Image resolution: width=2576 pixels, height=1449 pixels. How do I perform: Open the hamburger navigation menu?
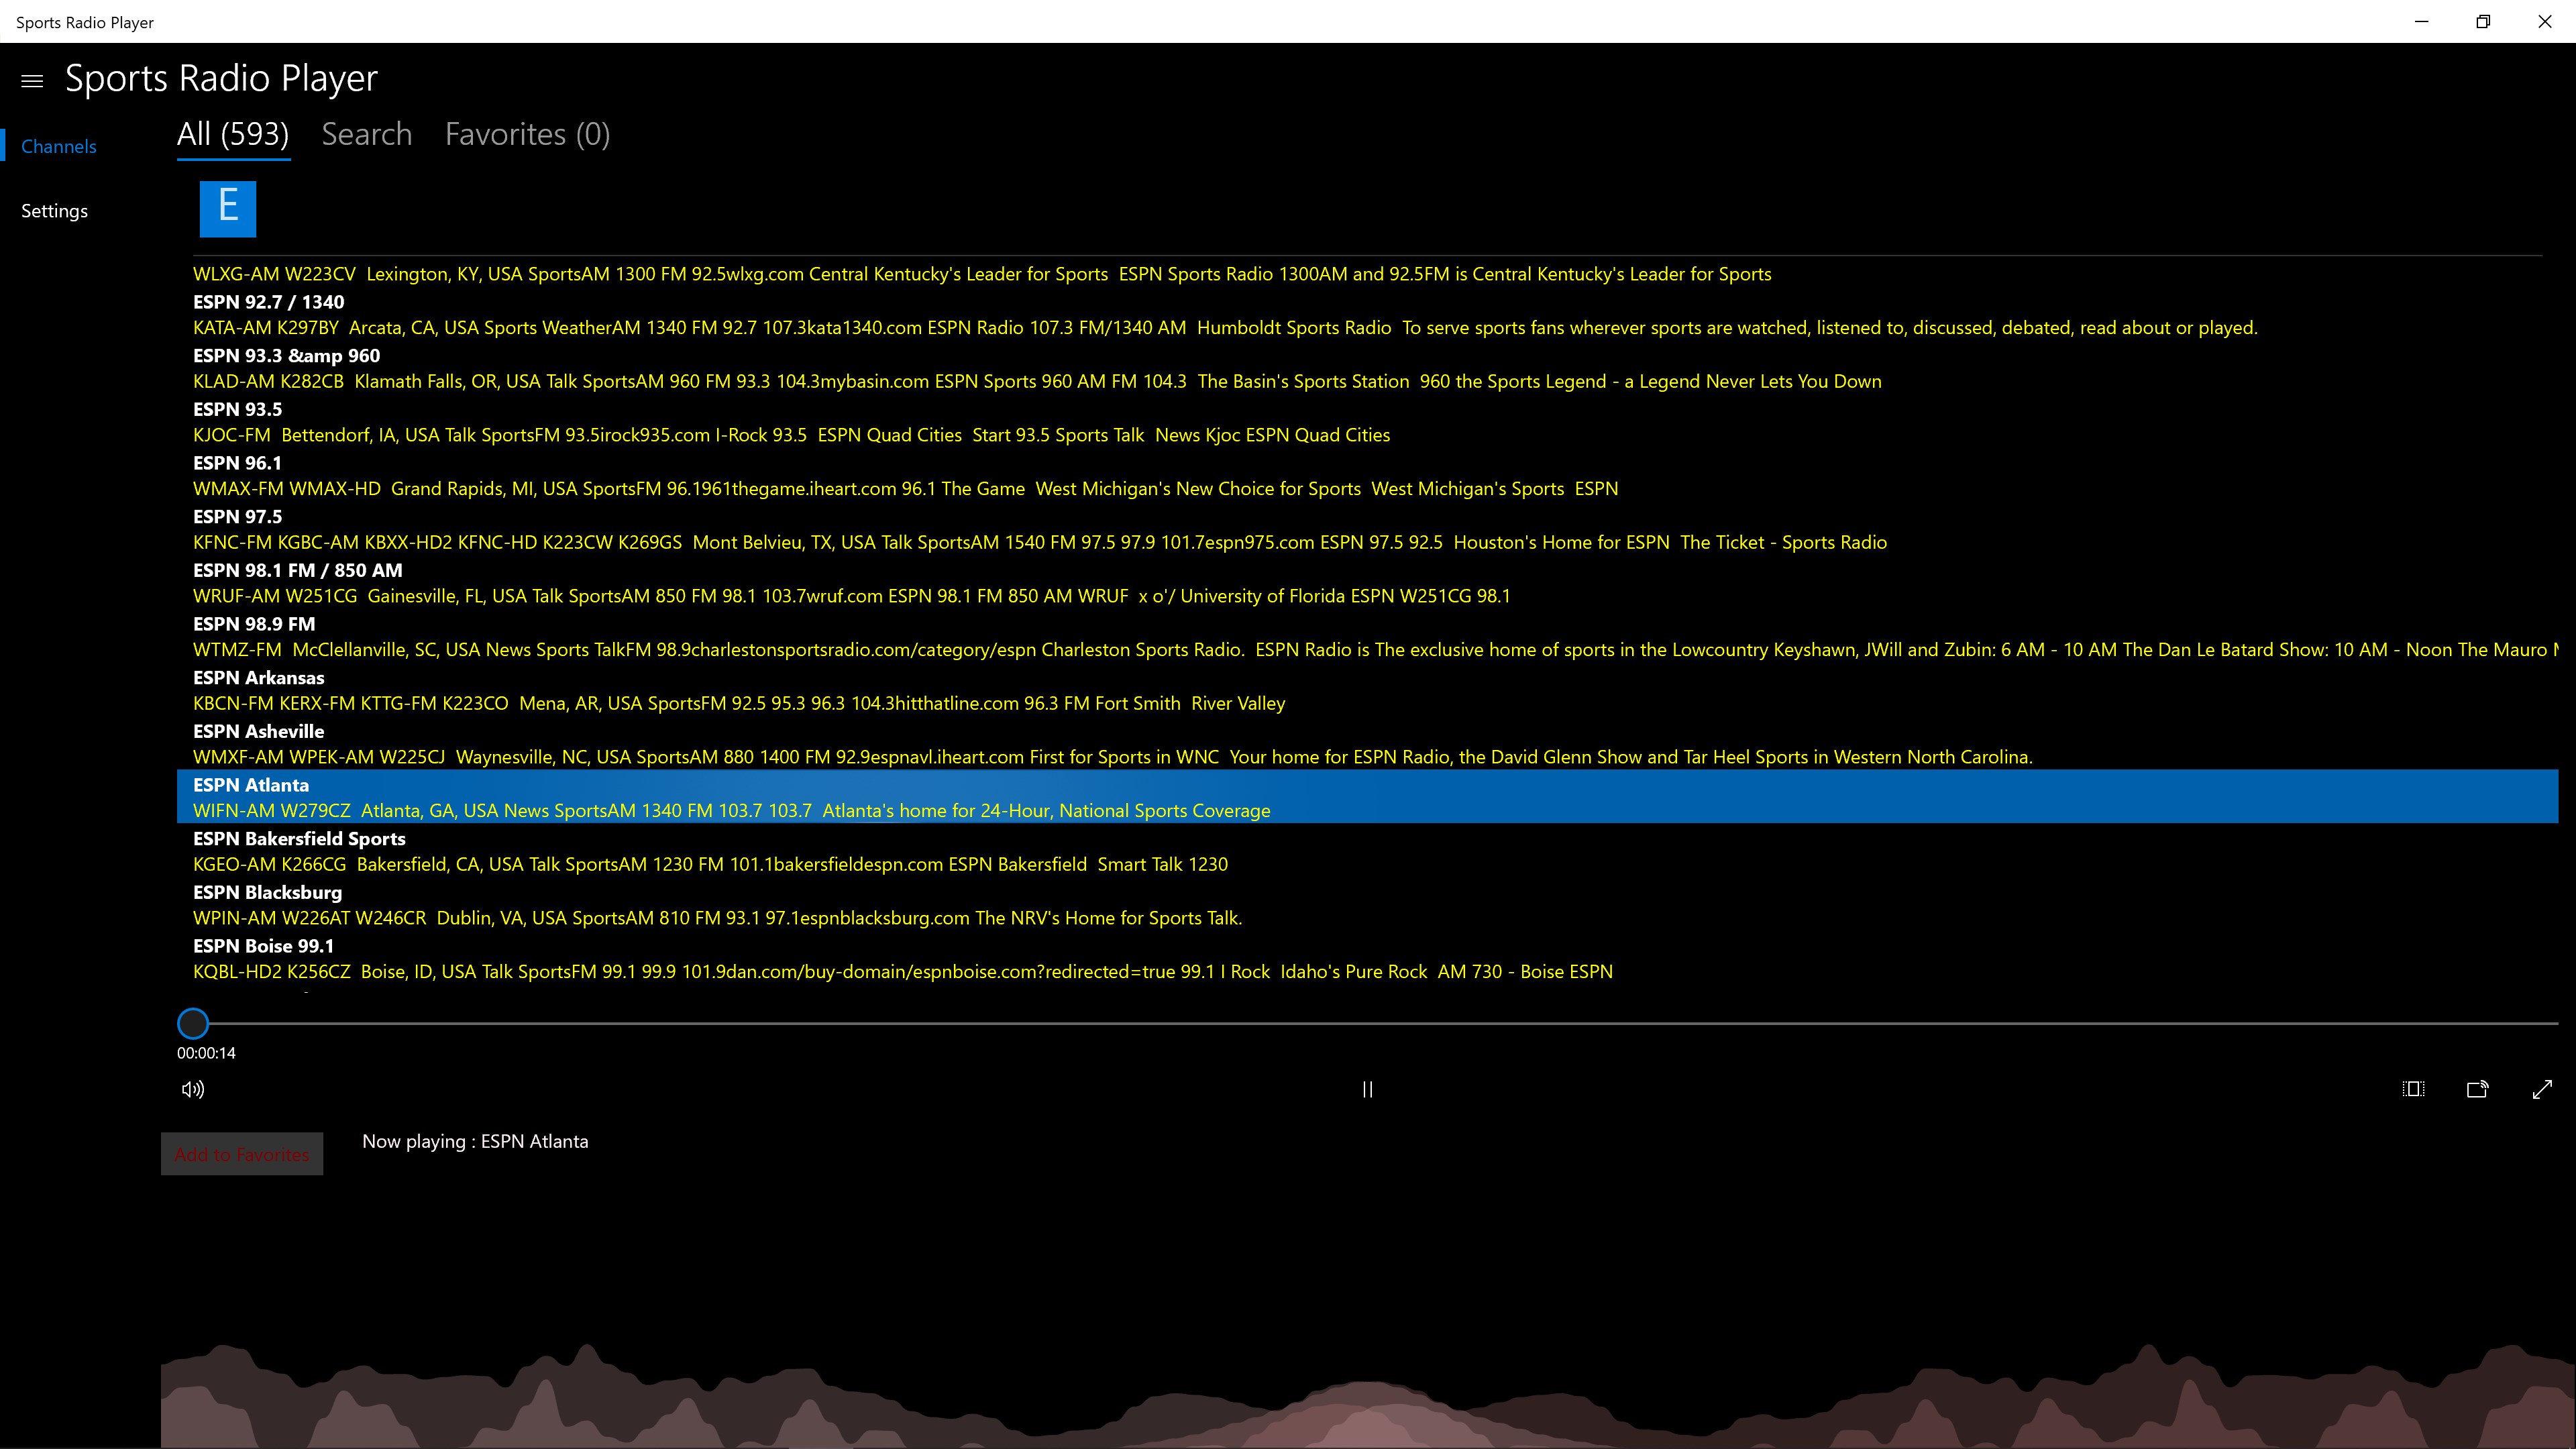point(32,81)
